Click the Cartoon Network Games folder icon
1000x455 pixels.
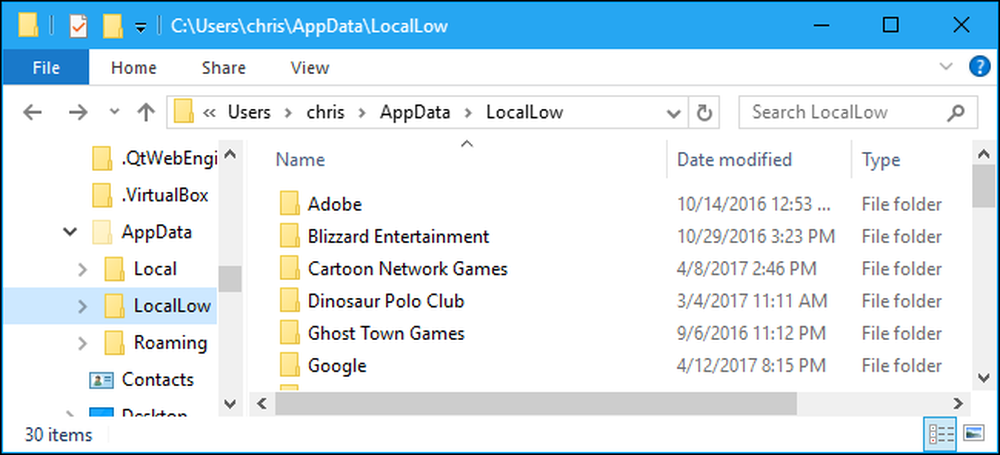tap(289, 269)
